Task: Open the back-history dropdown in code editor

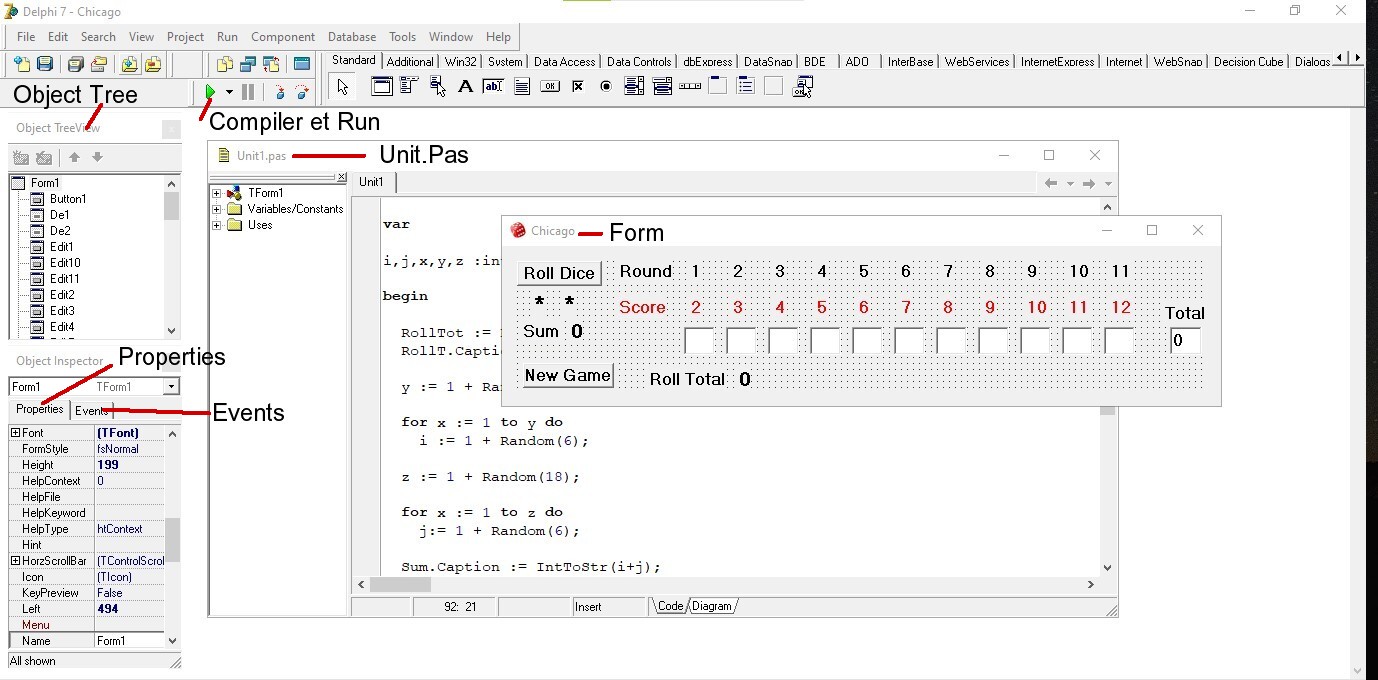Action: 1069,184
